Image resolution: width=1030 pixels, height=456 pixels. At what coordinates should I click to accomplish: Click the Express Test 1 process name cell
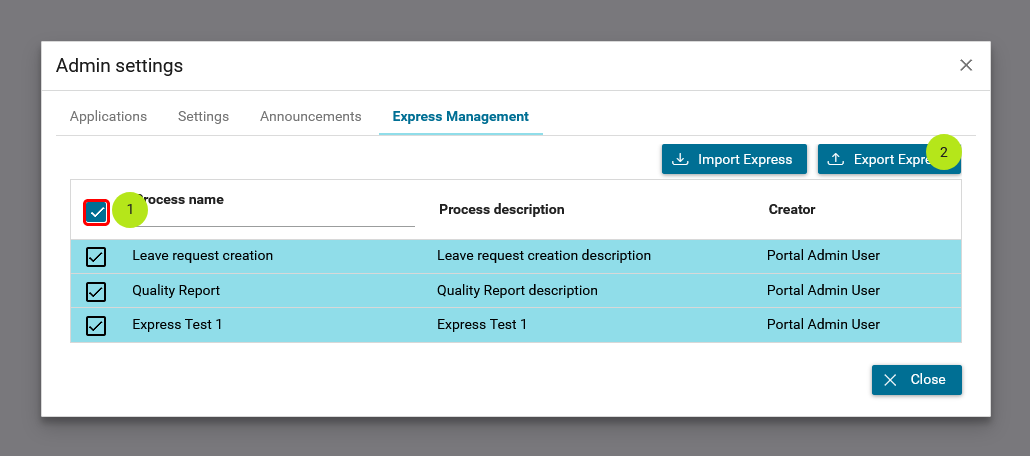[177, 325]
